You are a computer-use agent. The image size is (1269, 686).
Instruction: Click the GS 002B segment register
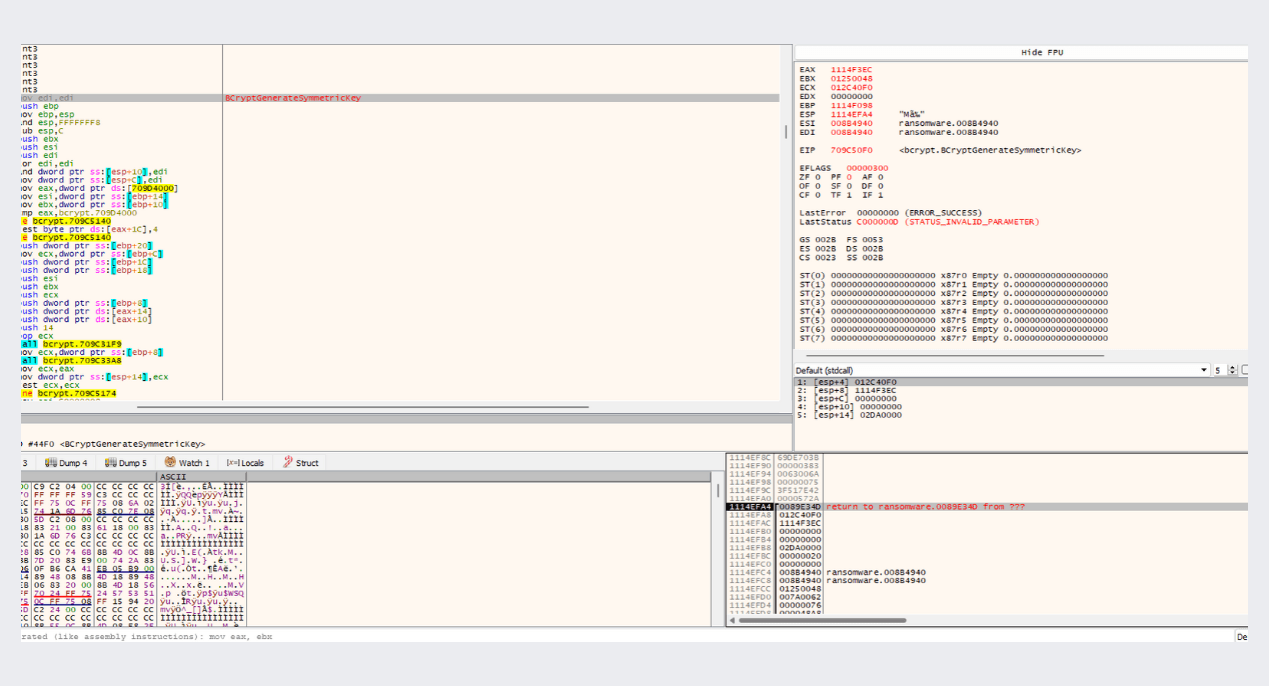click(816, 240)
